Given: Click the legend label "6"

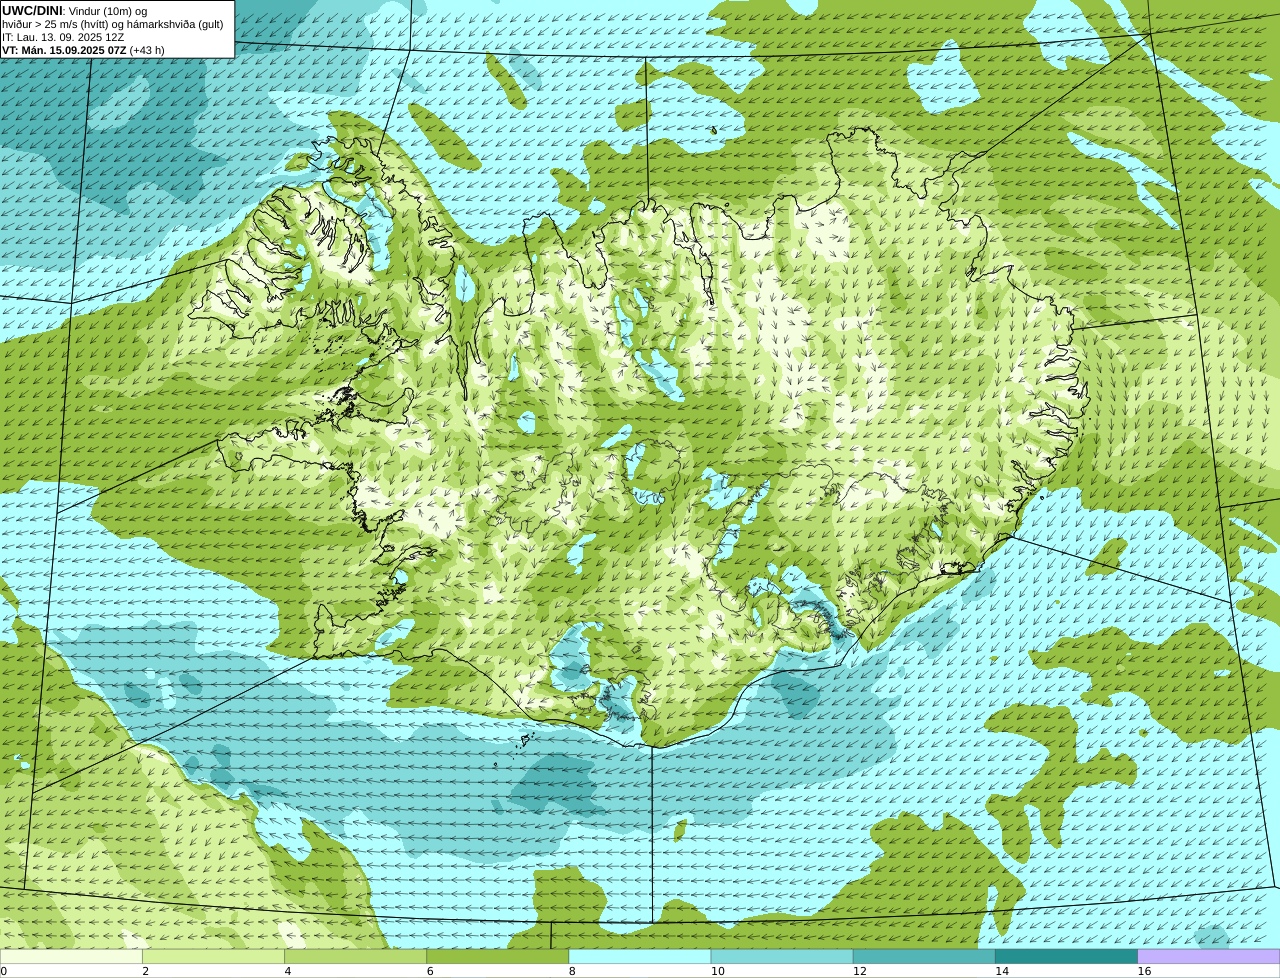Looking at the screenshot, I should pyautogui.click(x=430, y=971).
